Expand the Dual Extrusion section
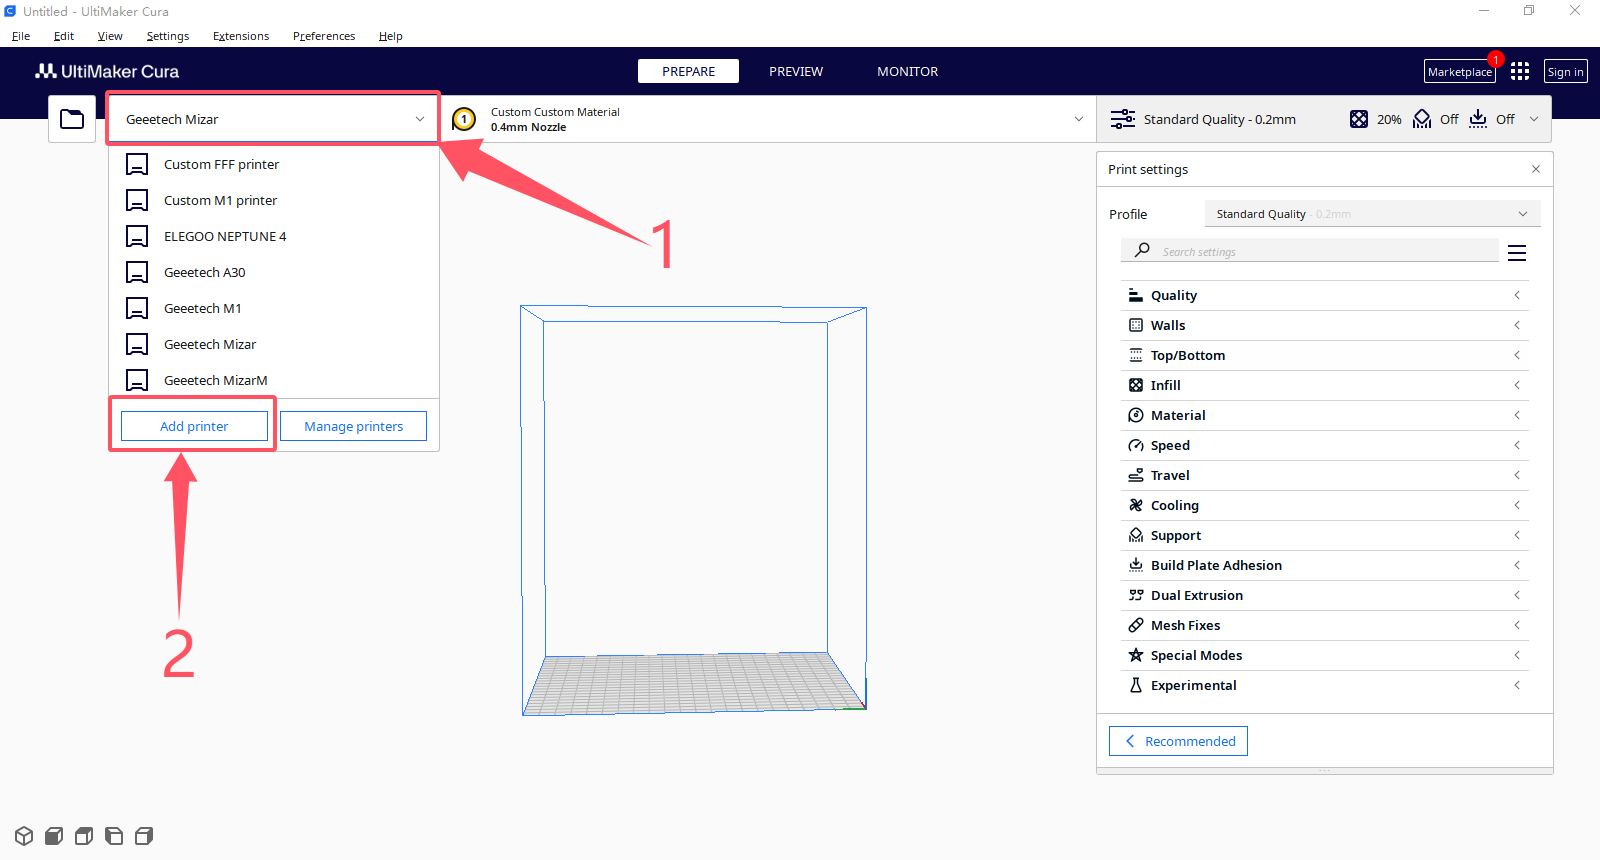This screenshot has width=1600, height=860. click(x=1325, y=595)
